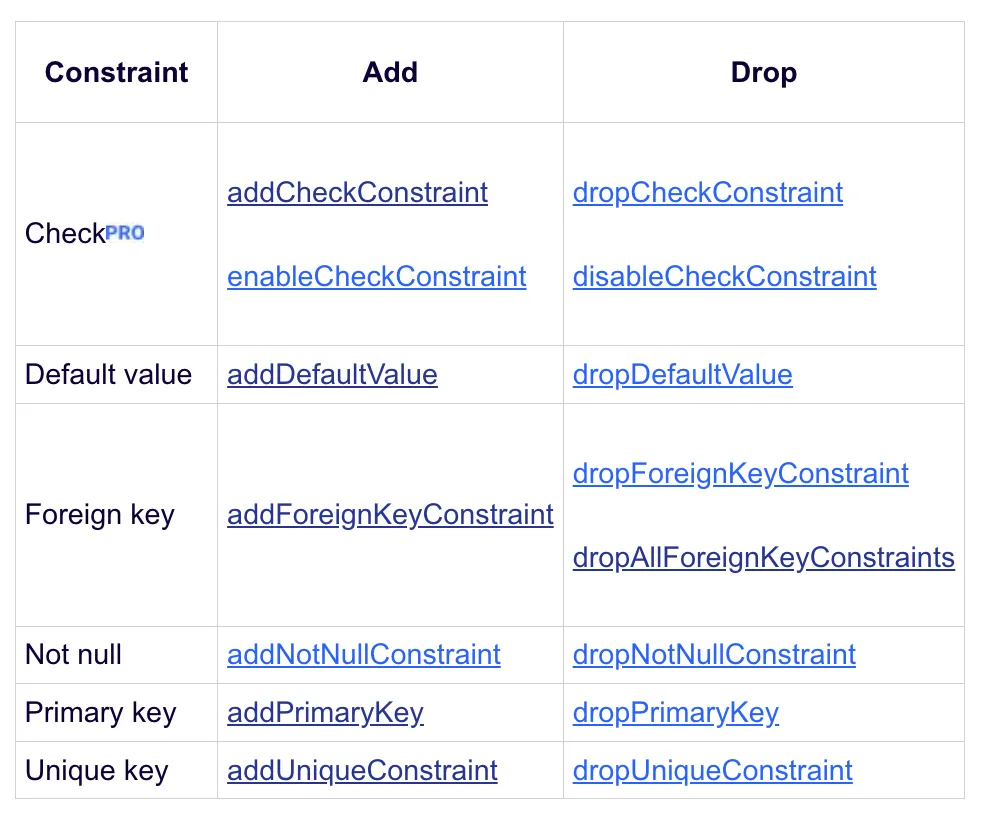Image resolution: width=982 pixels, height=814 pixels.
Task: Click the addNotNullConstraint link
Action: [x=364, y=655]
